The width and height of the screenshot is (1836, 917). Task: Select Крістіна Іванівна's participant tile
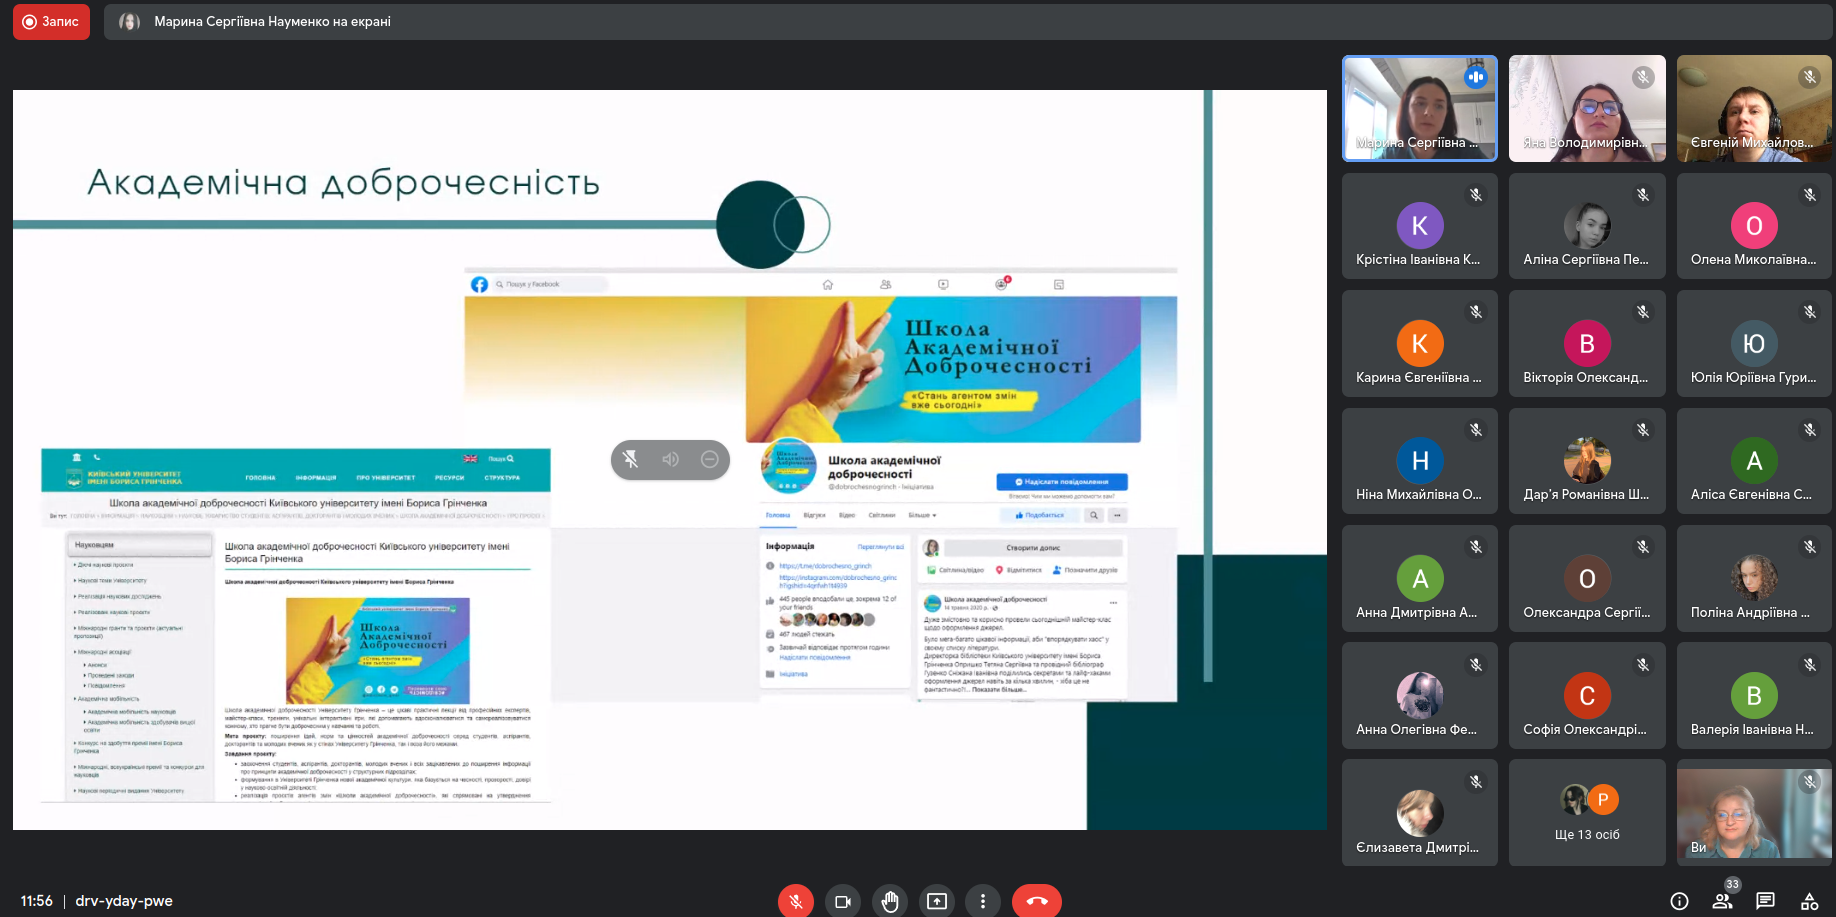click(1419, 226)
